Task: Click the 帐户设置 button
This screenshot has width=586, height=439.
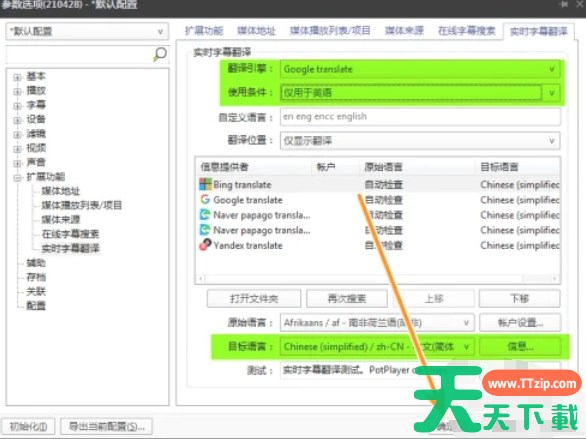Action: (520, 322)
